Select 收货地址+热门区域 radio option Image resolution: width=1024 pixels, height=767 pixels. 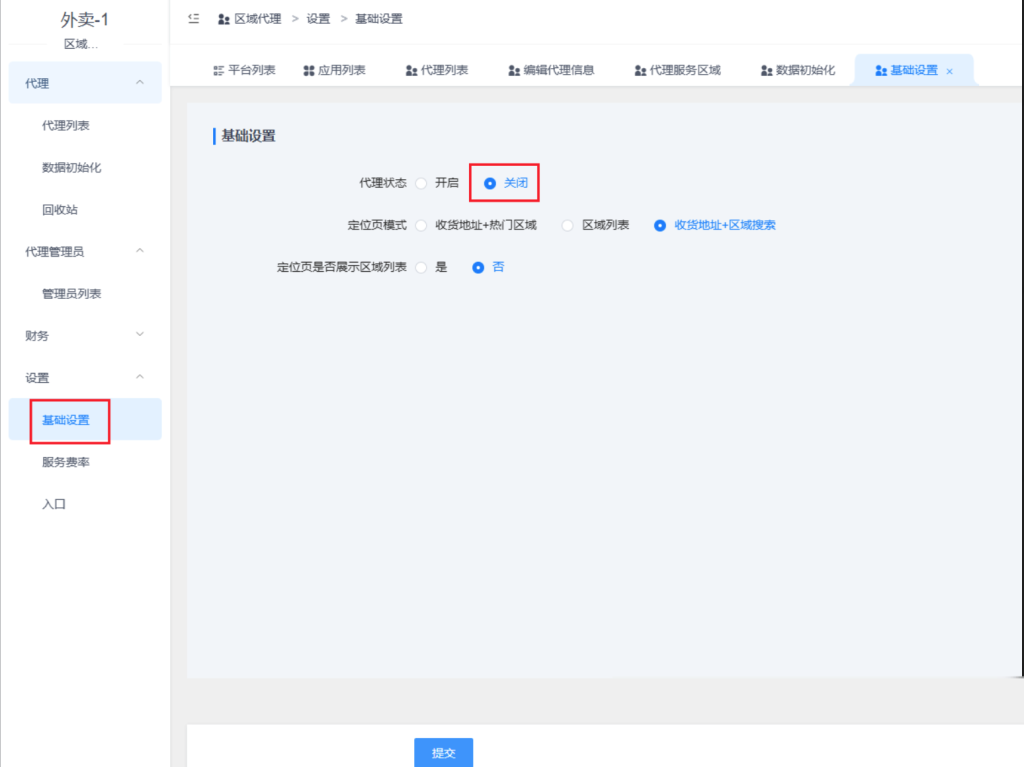coord(421,225)
